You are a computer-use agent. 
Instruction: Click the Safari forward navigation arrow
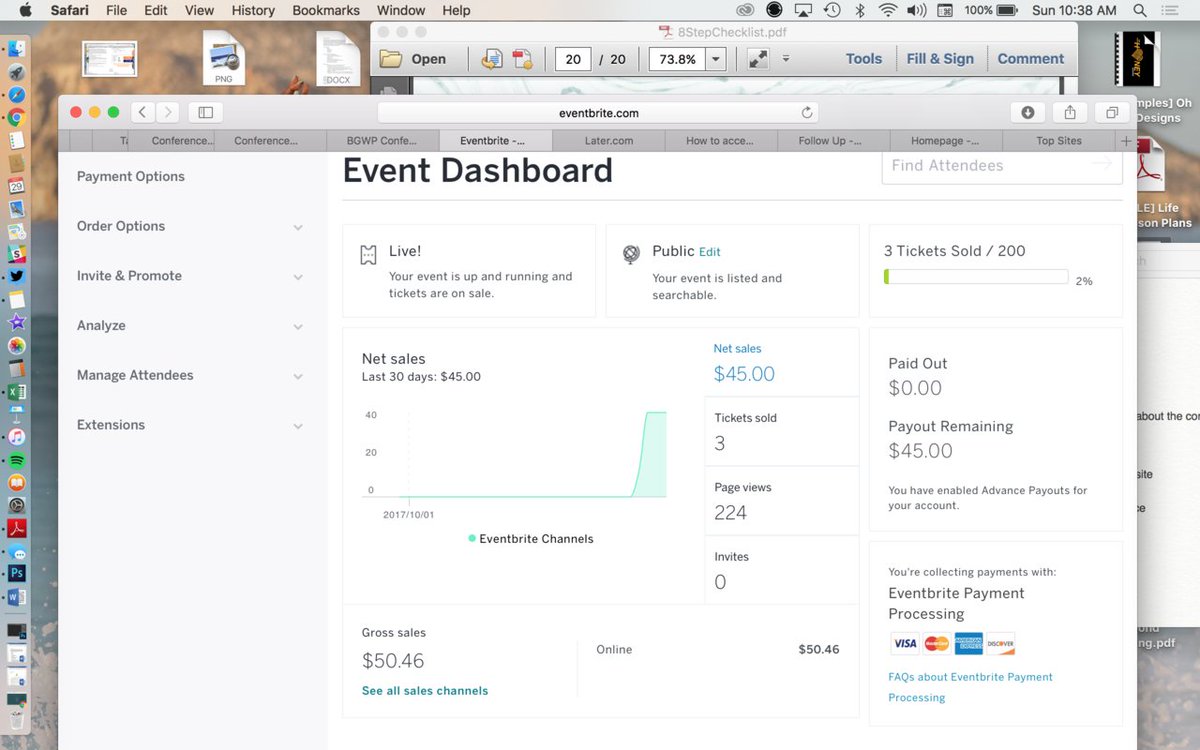click(x=168, y=112)
